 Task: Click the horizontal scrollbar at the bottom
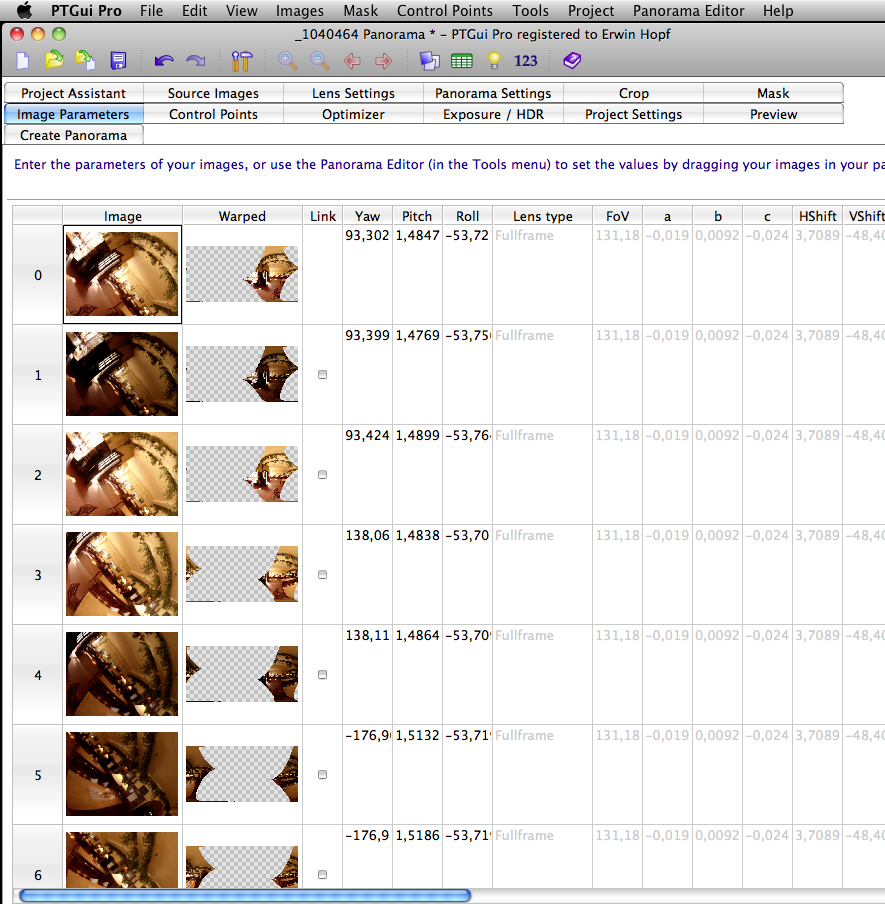coord(245,895)
